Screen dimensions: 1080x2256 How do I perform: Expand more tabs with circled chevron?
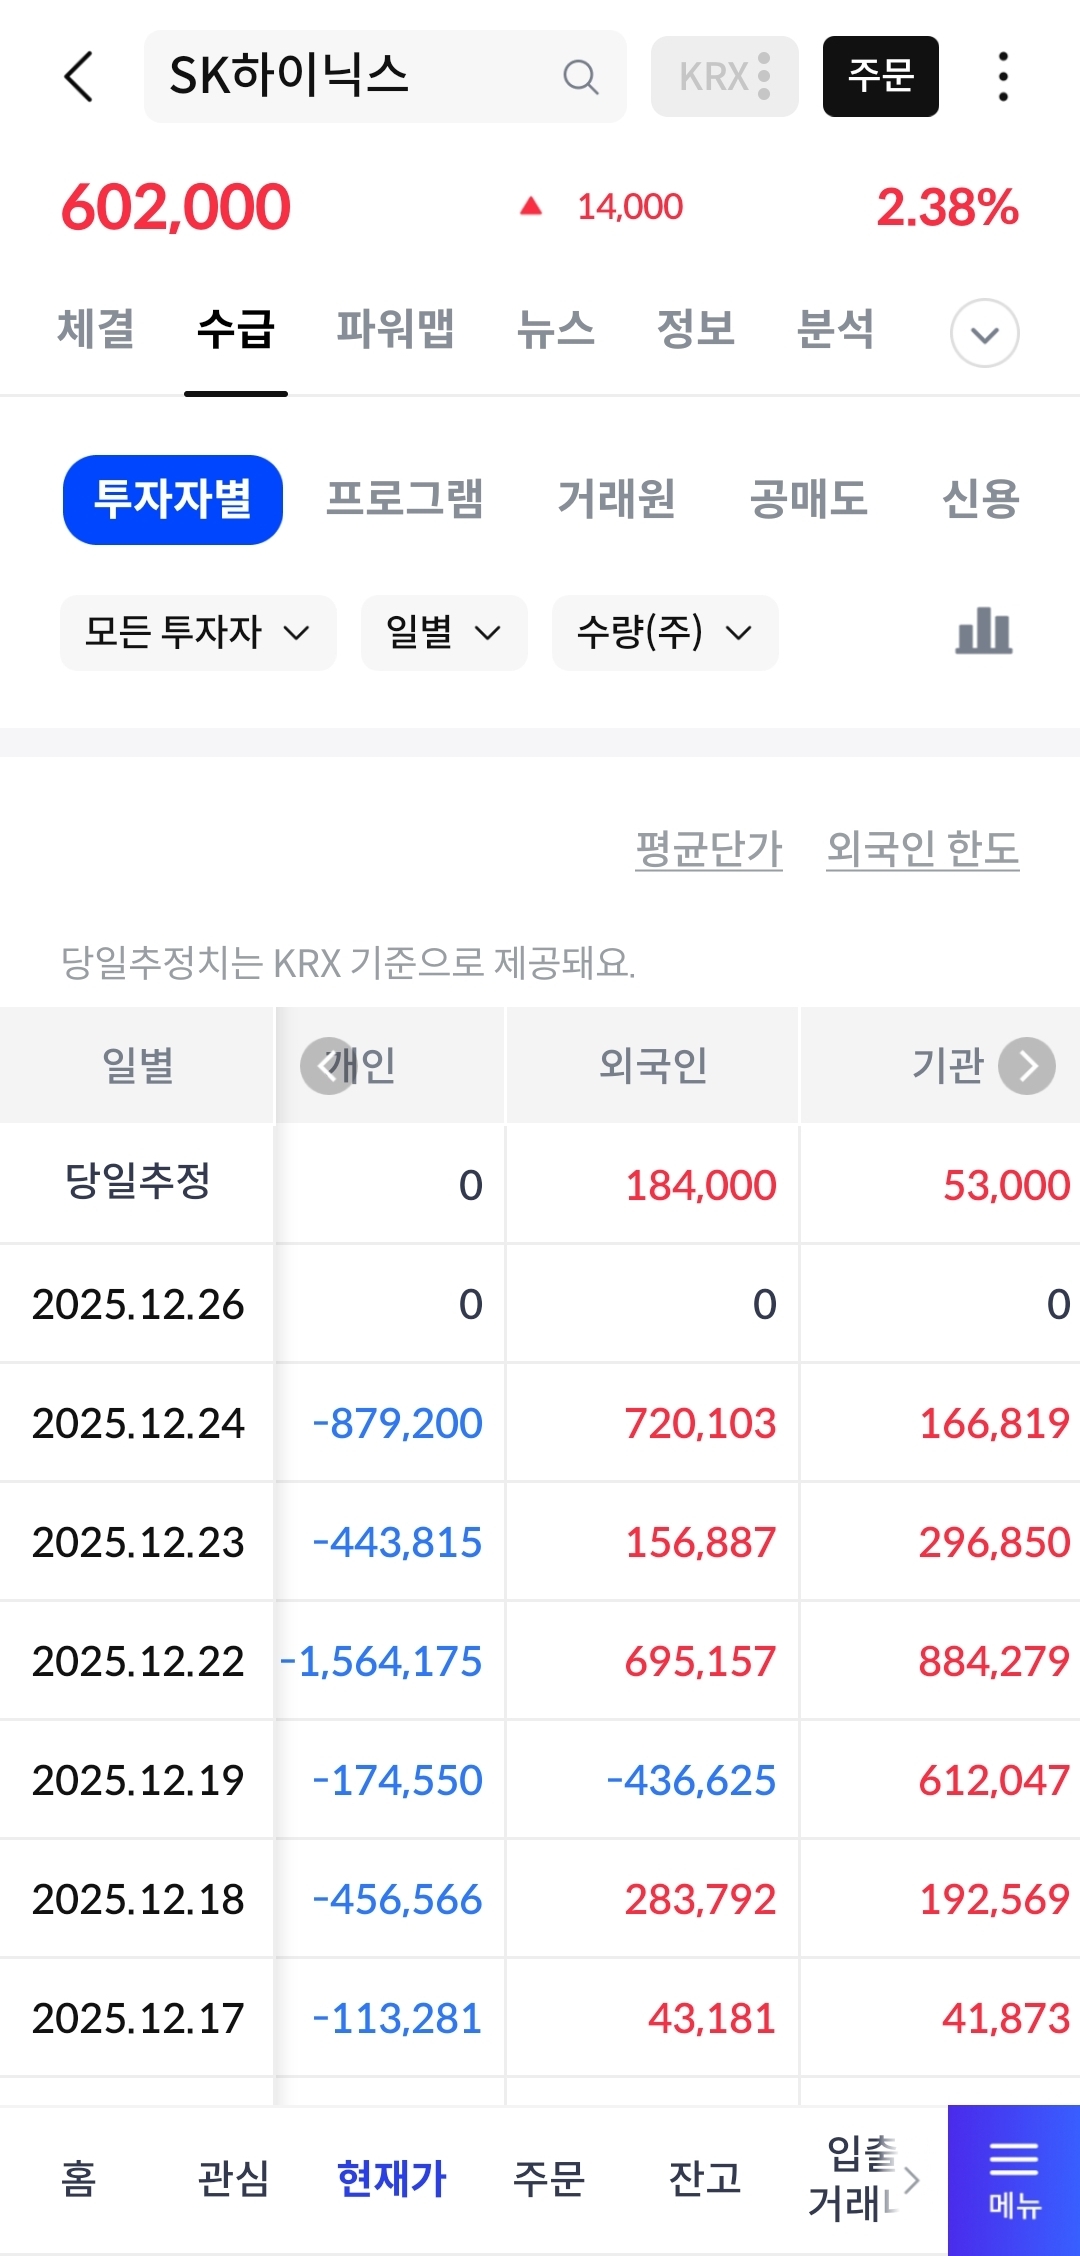984,333
